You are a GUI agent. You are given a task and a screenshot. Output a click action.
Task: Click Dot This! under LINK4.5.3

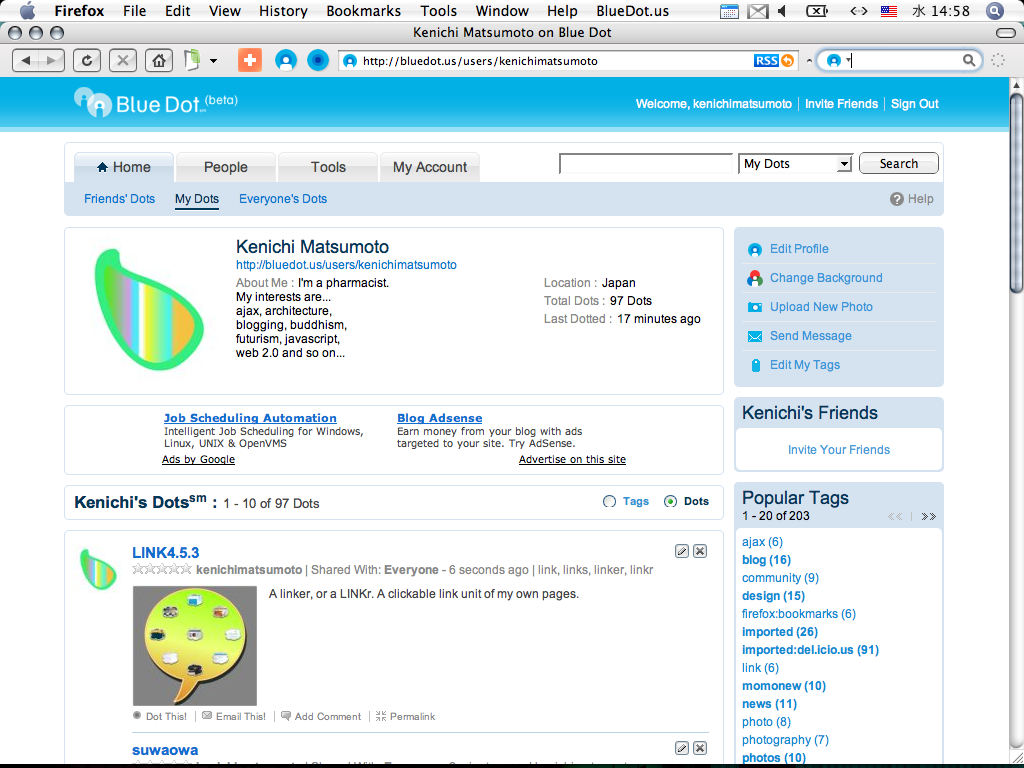coord(160,716)
